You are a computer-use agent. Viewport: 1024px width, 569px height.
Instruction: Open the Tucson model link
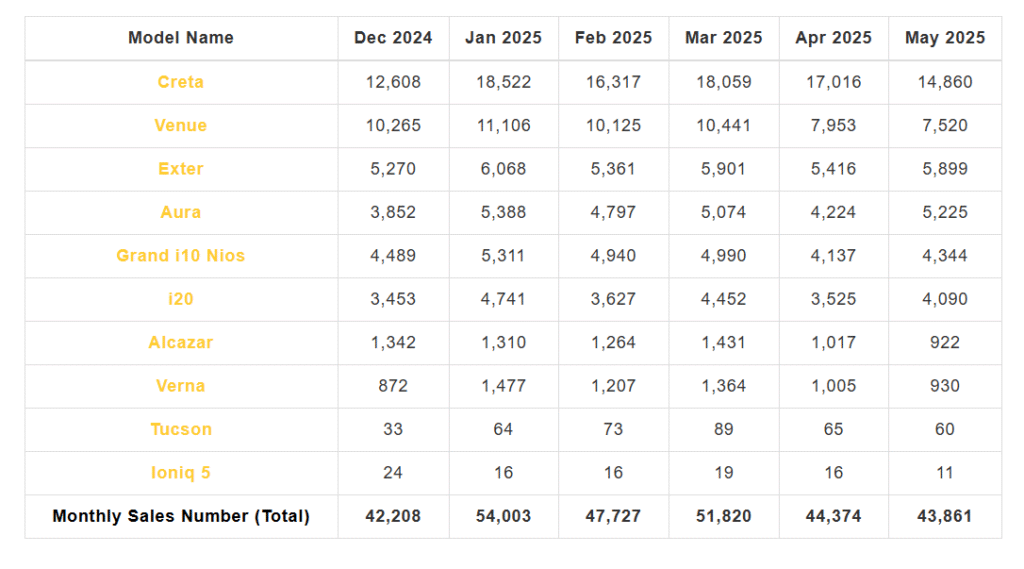click(x=180, y=429)
